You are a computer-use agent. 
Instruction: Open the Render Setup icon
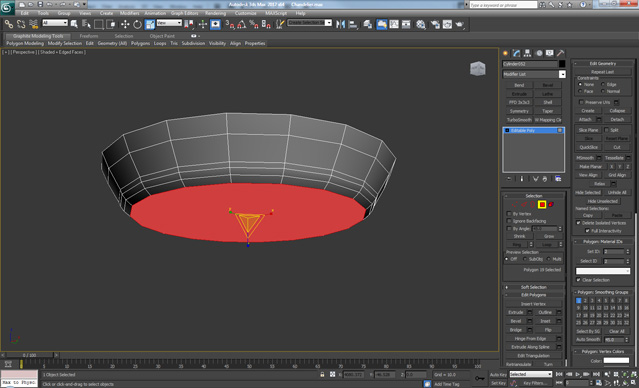click(x=435, y=24)
